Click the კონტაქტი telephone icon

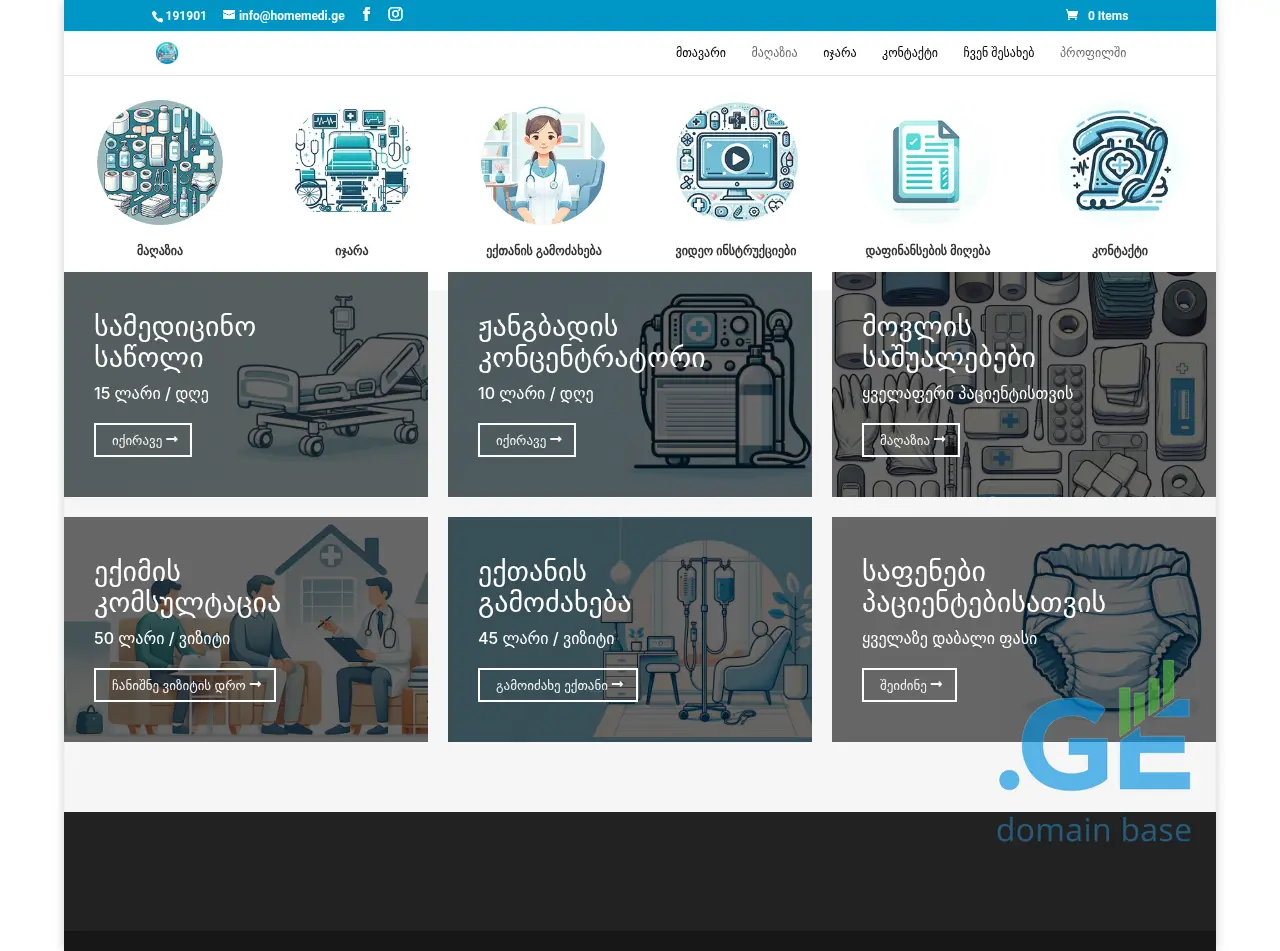(x=1119, y=162)
